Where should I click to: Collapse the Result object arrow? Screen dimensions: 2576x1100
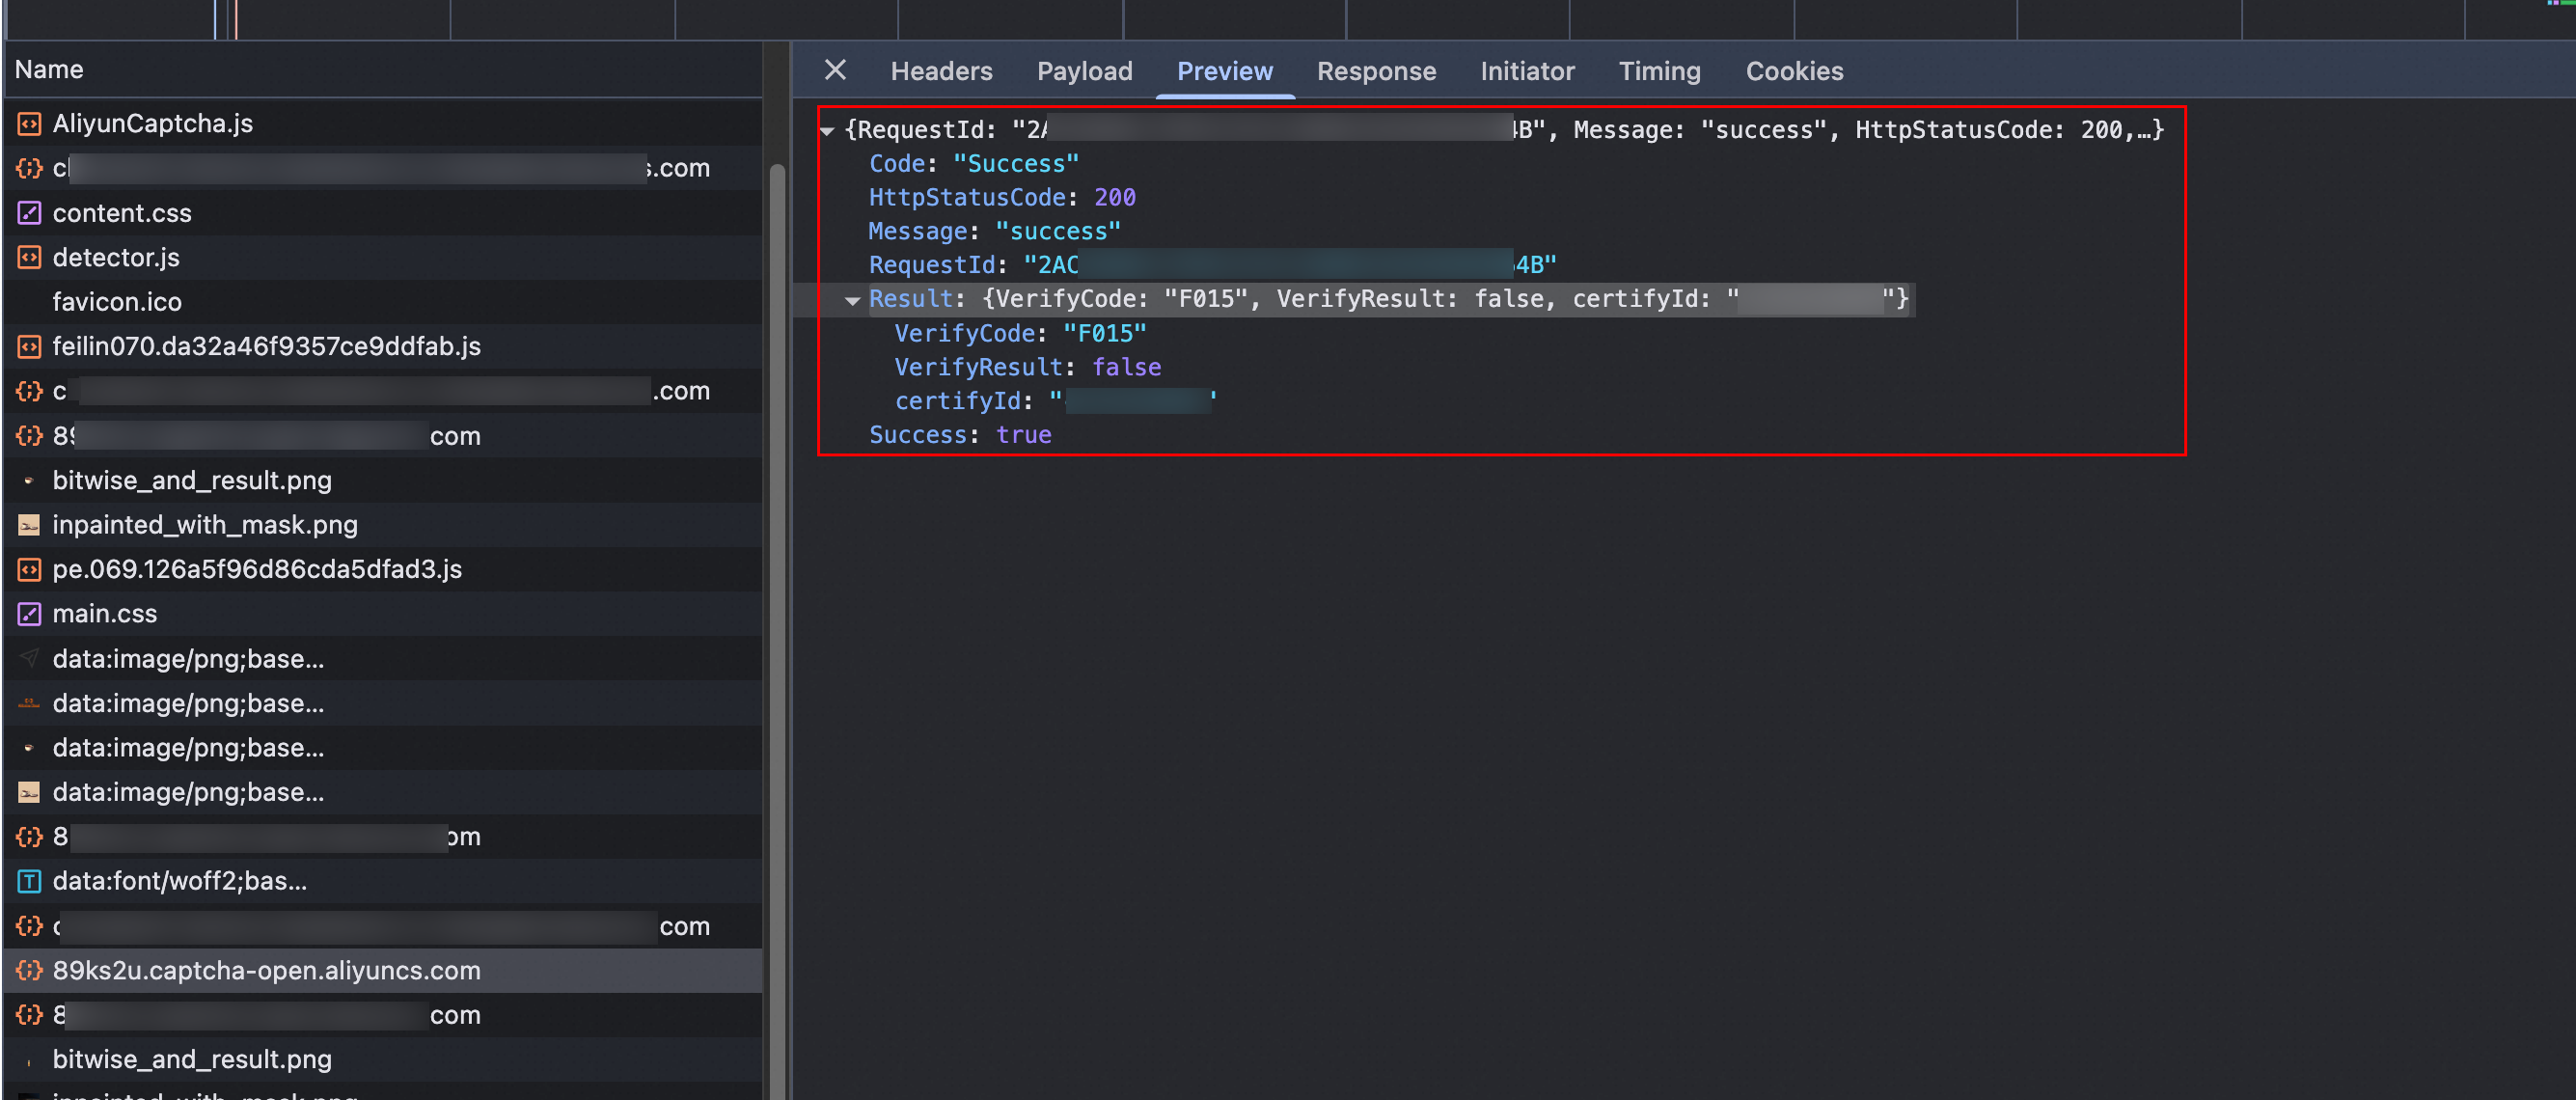[852, 299]
